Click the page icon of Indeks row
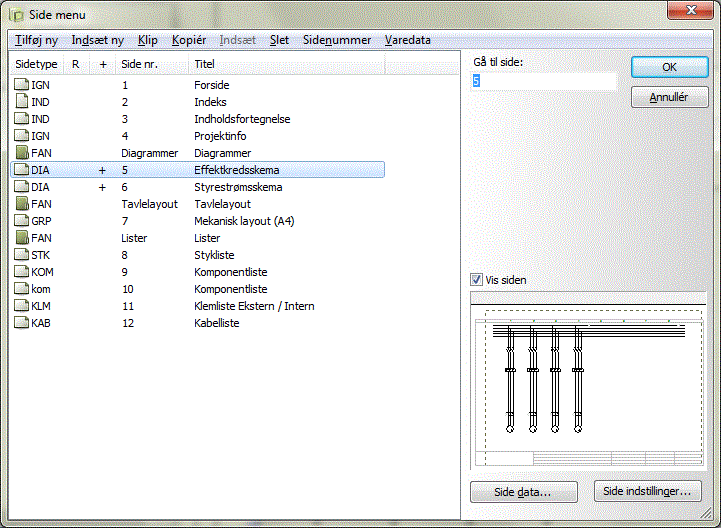 point(22,102)
